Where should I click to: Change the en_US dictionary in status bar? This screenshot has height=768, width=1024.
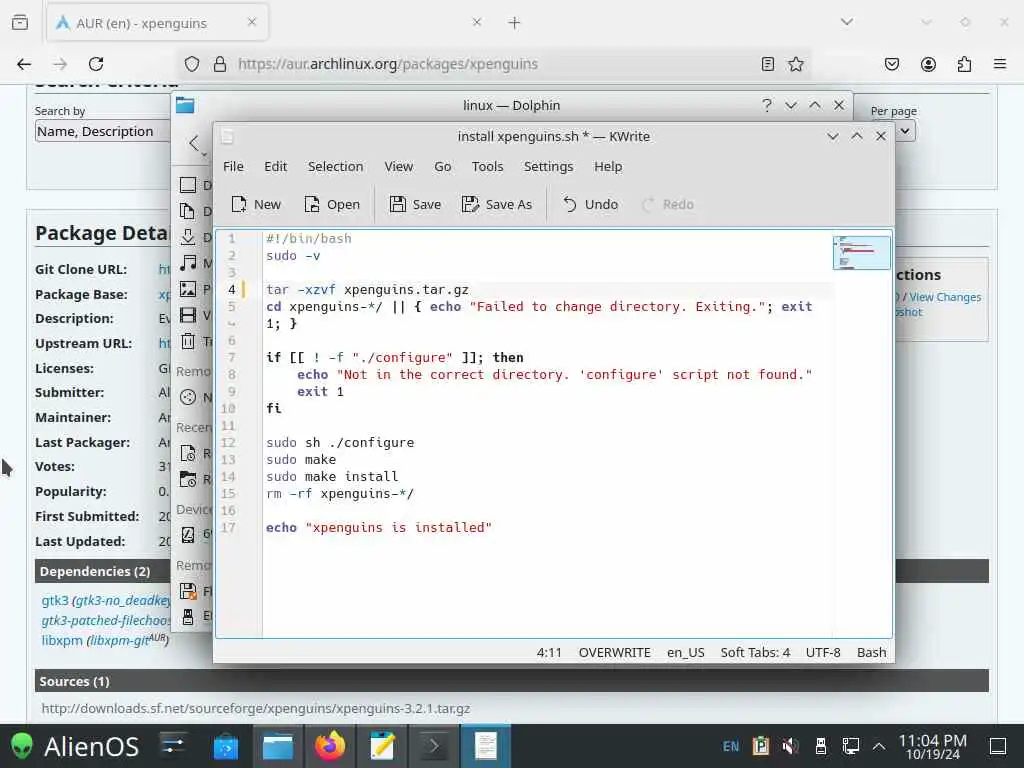coord(686,652)
